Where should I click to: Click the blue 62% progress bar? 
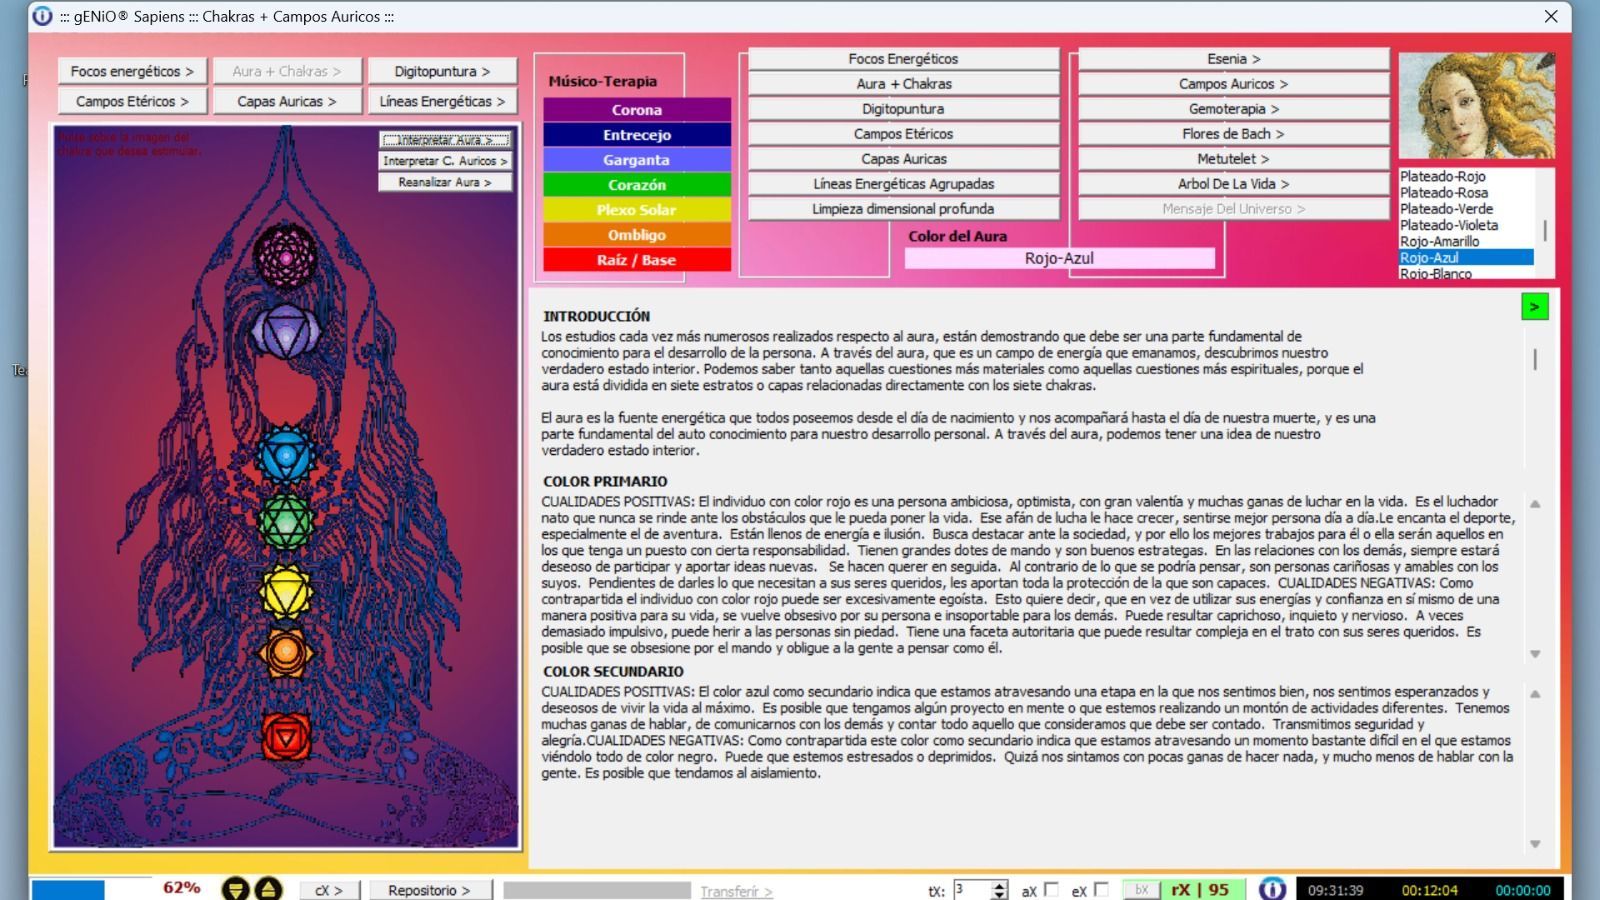(x=68, y=890)
